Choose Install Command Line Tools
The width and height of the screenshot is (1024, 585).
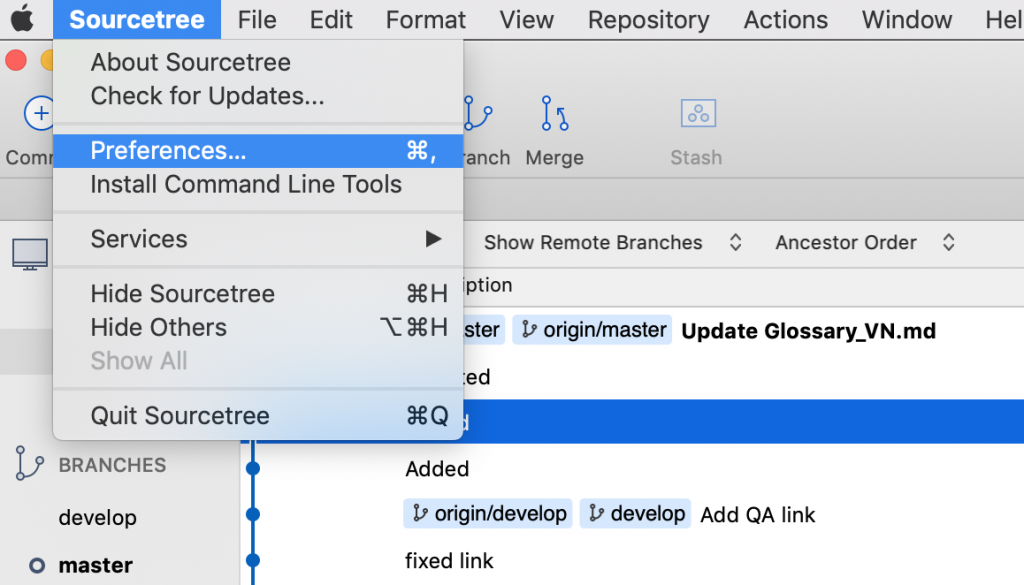[258, 185]
